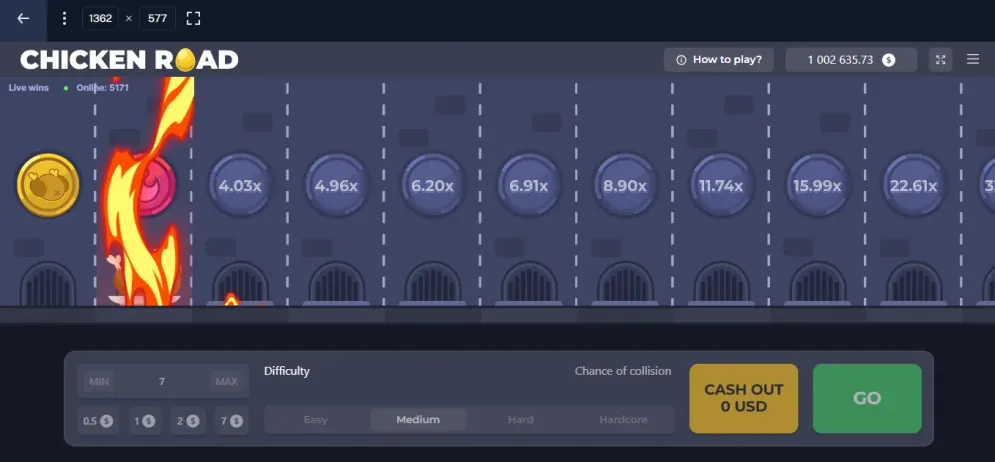Select Medium difficulty

tap(418, 419)
